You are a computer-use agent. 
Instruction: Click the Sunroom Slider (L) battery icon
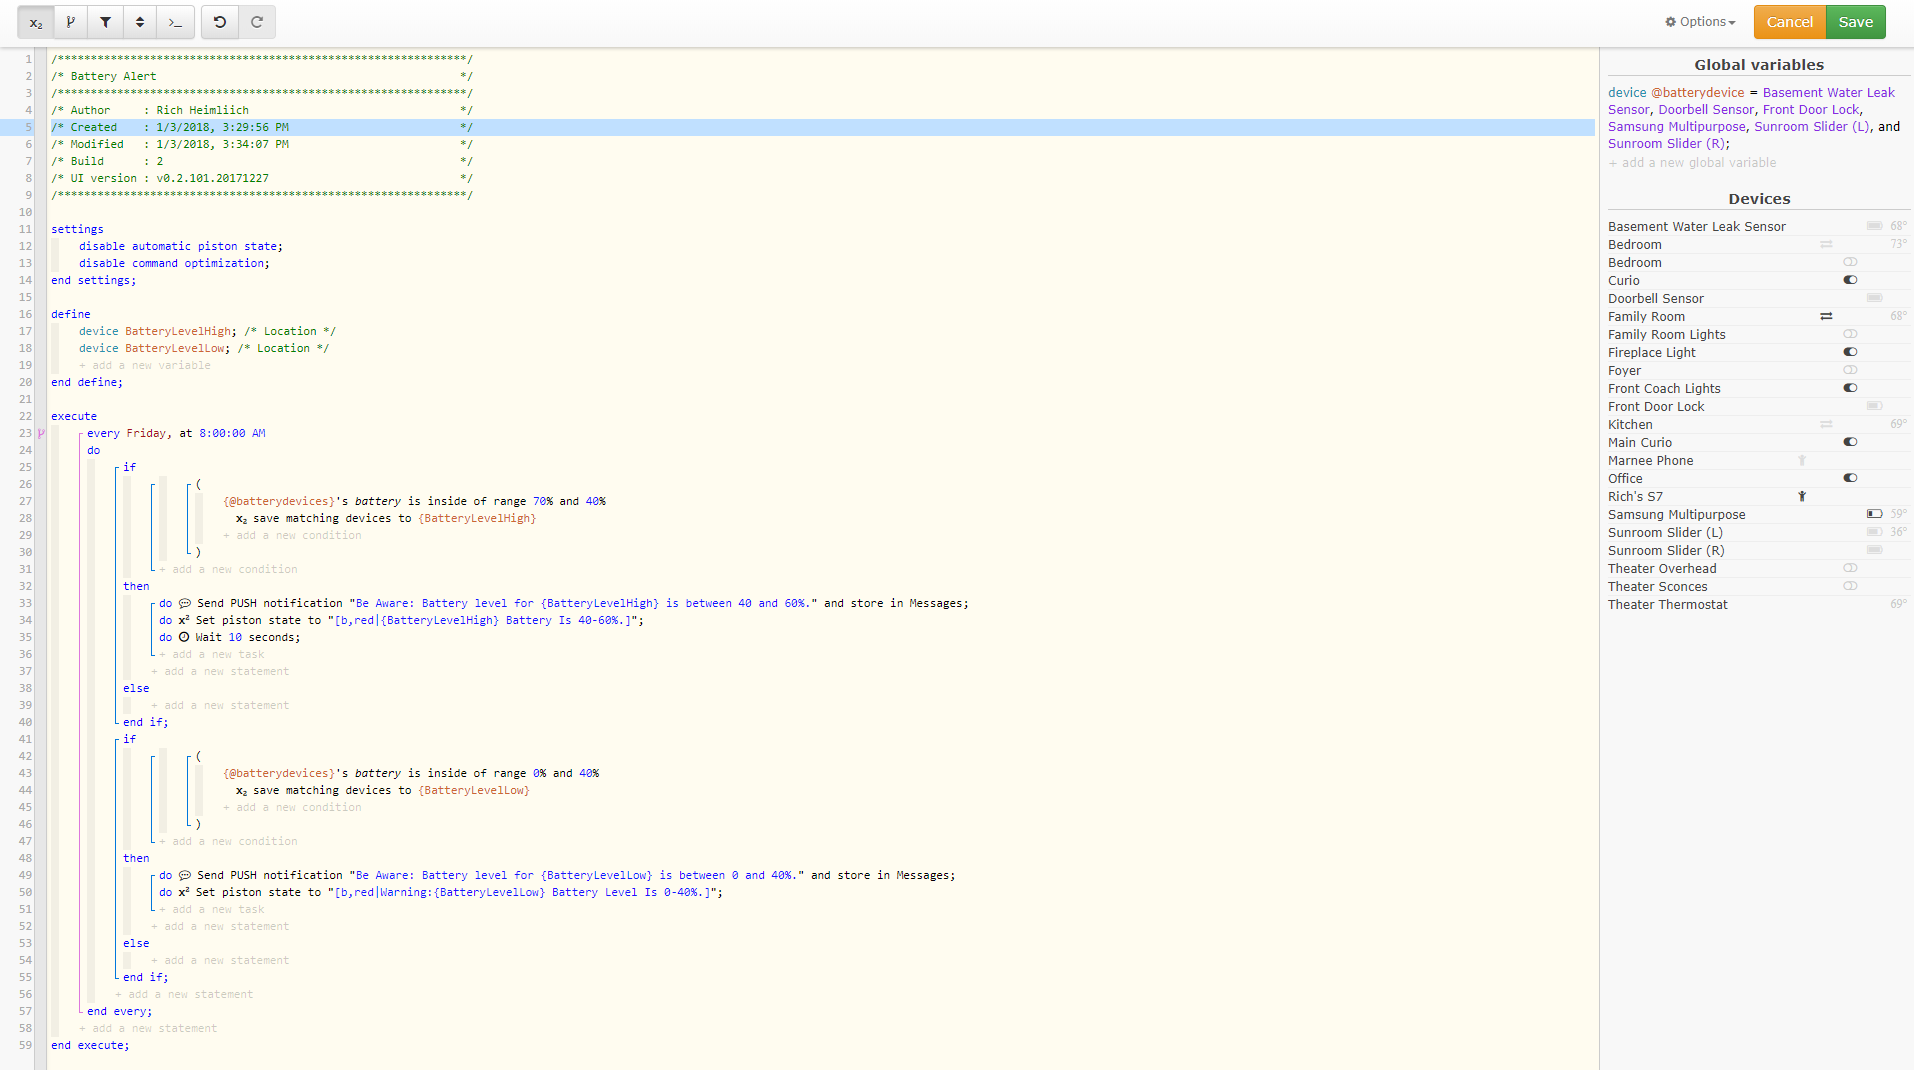1874,532
